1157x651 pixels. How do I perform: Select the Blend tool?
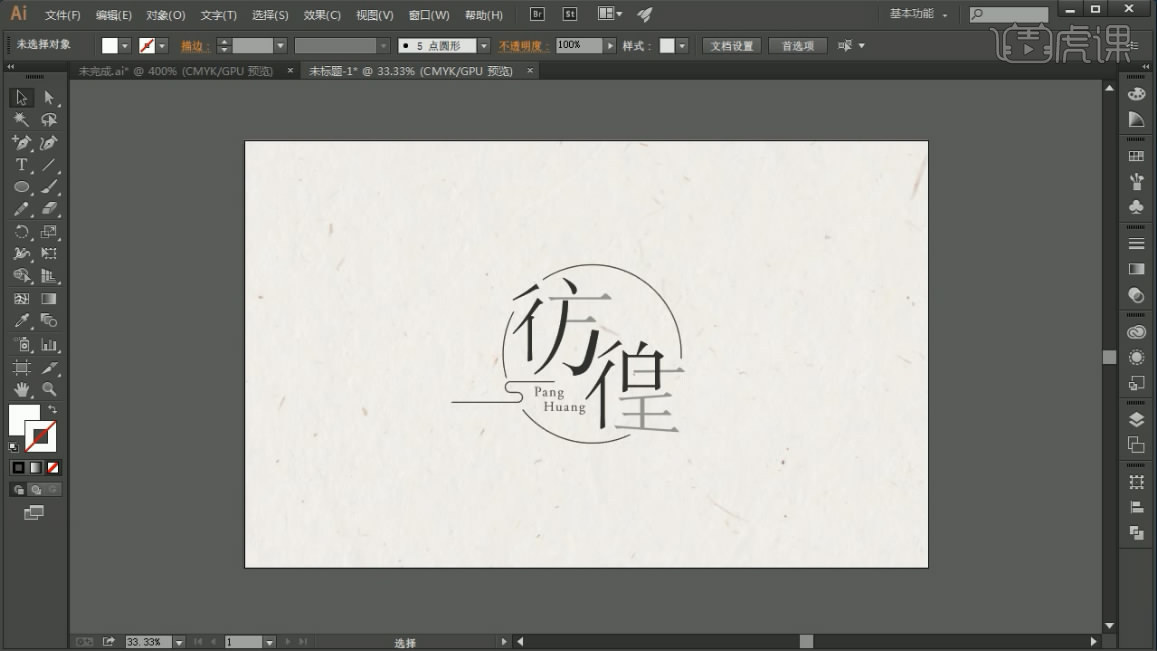point(49,321)
